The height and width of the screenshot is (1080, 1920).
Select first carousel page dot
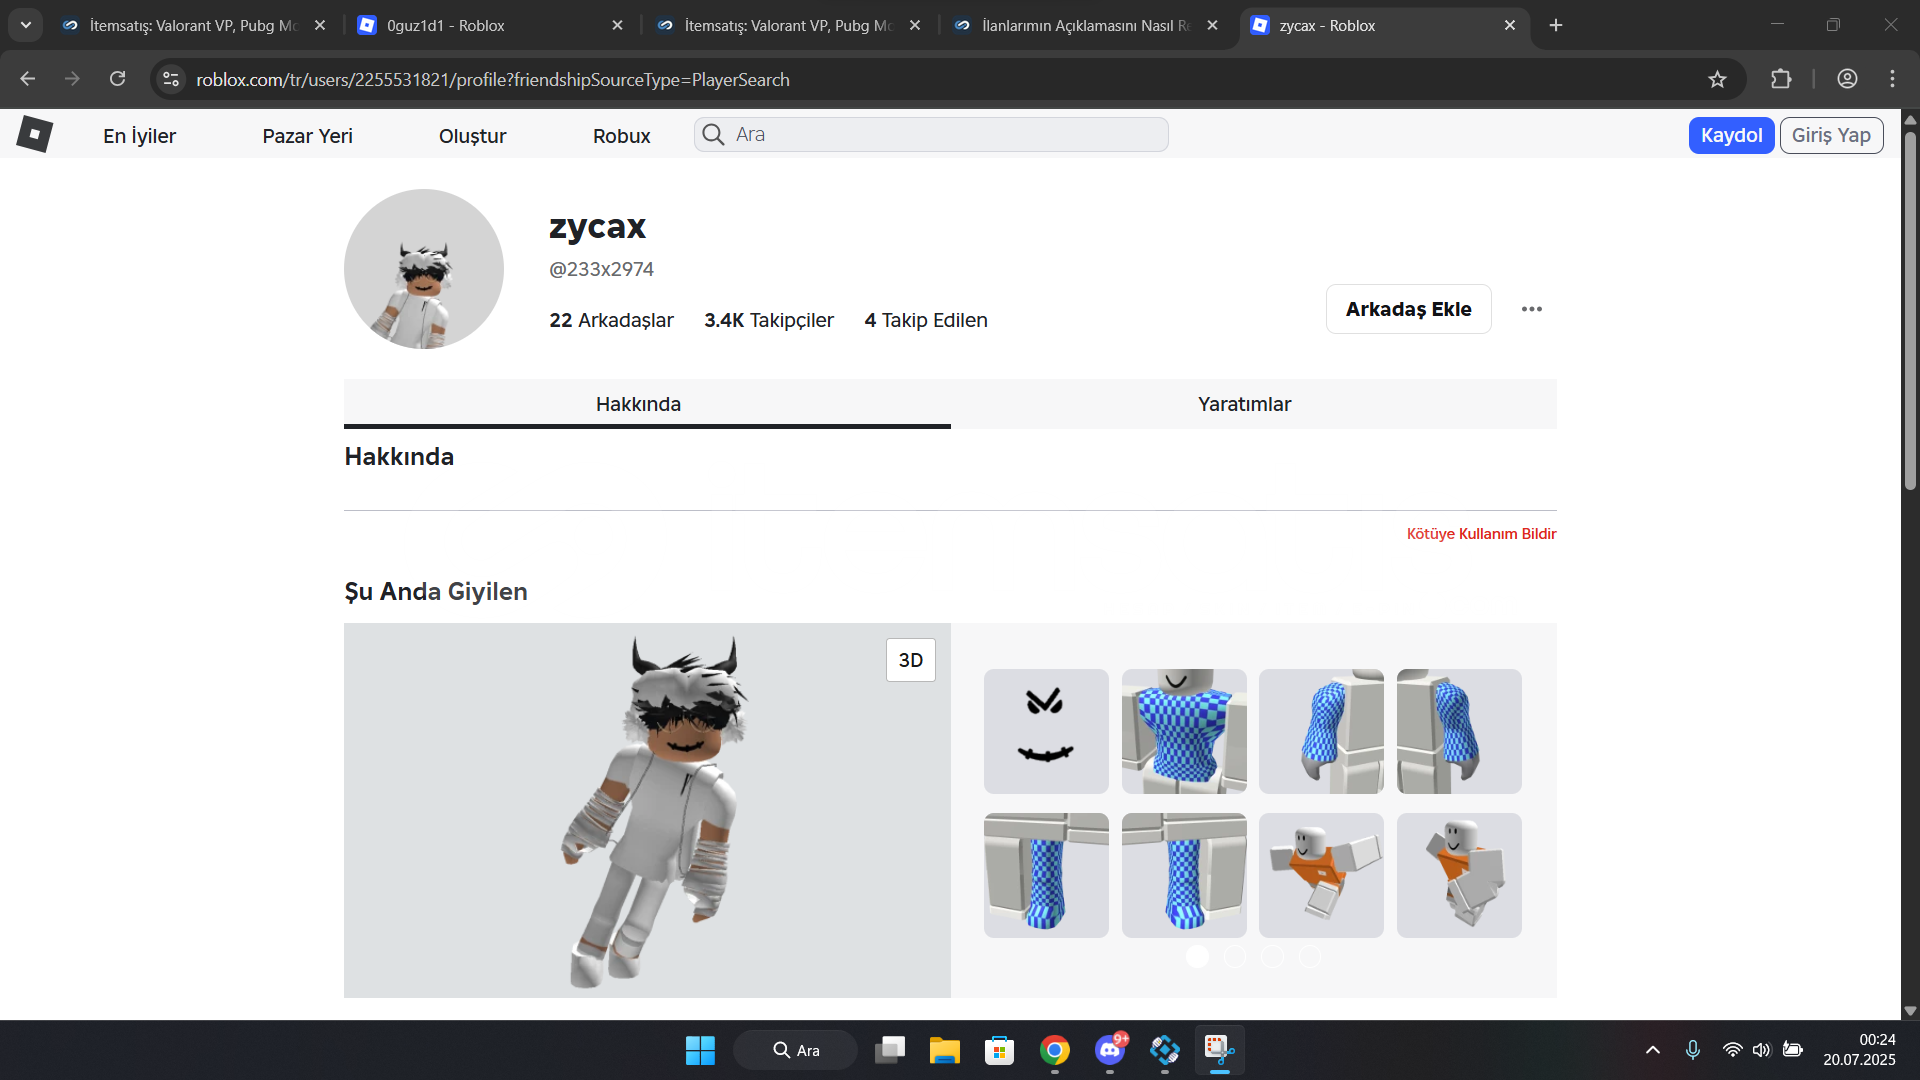point(1197,957)
